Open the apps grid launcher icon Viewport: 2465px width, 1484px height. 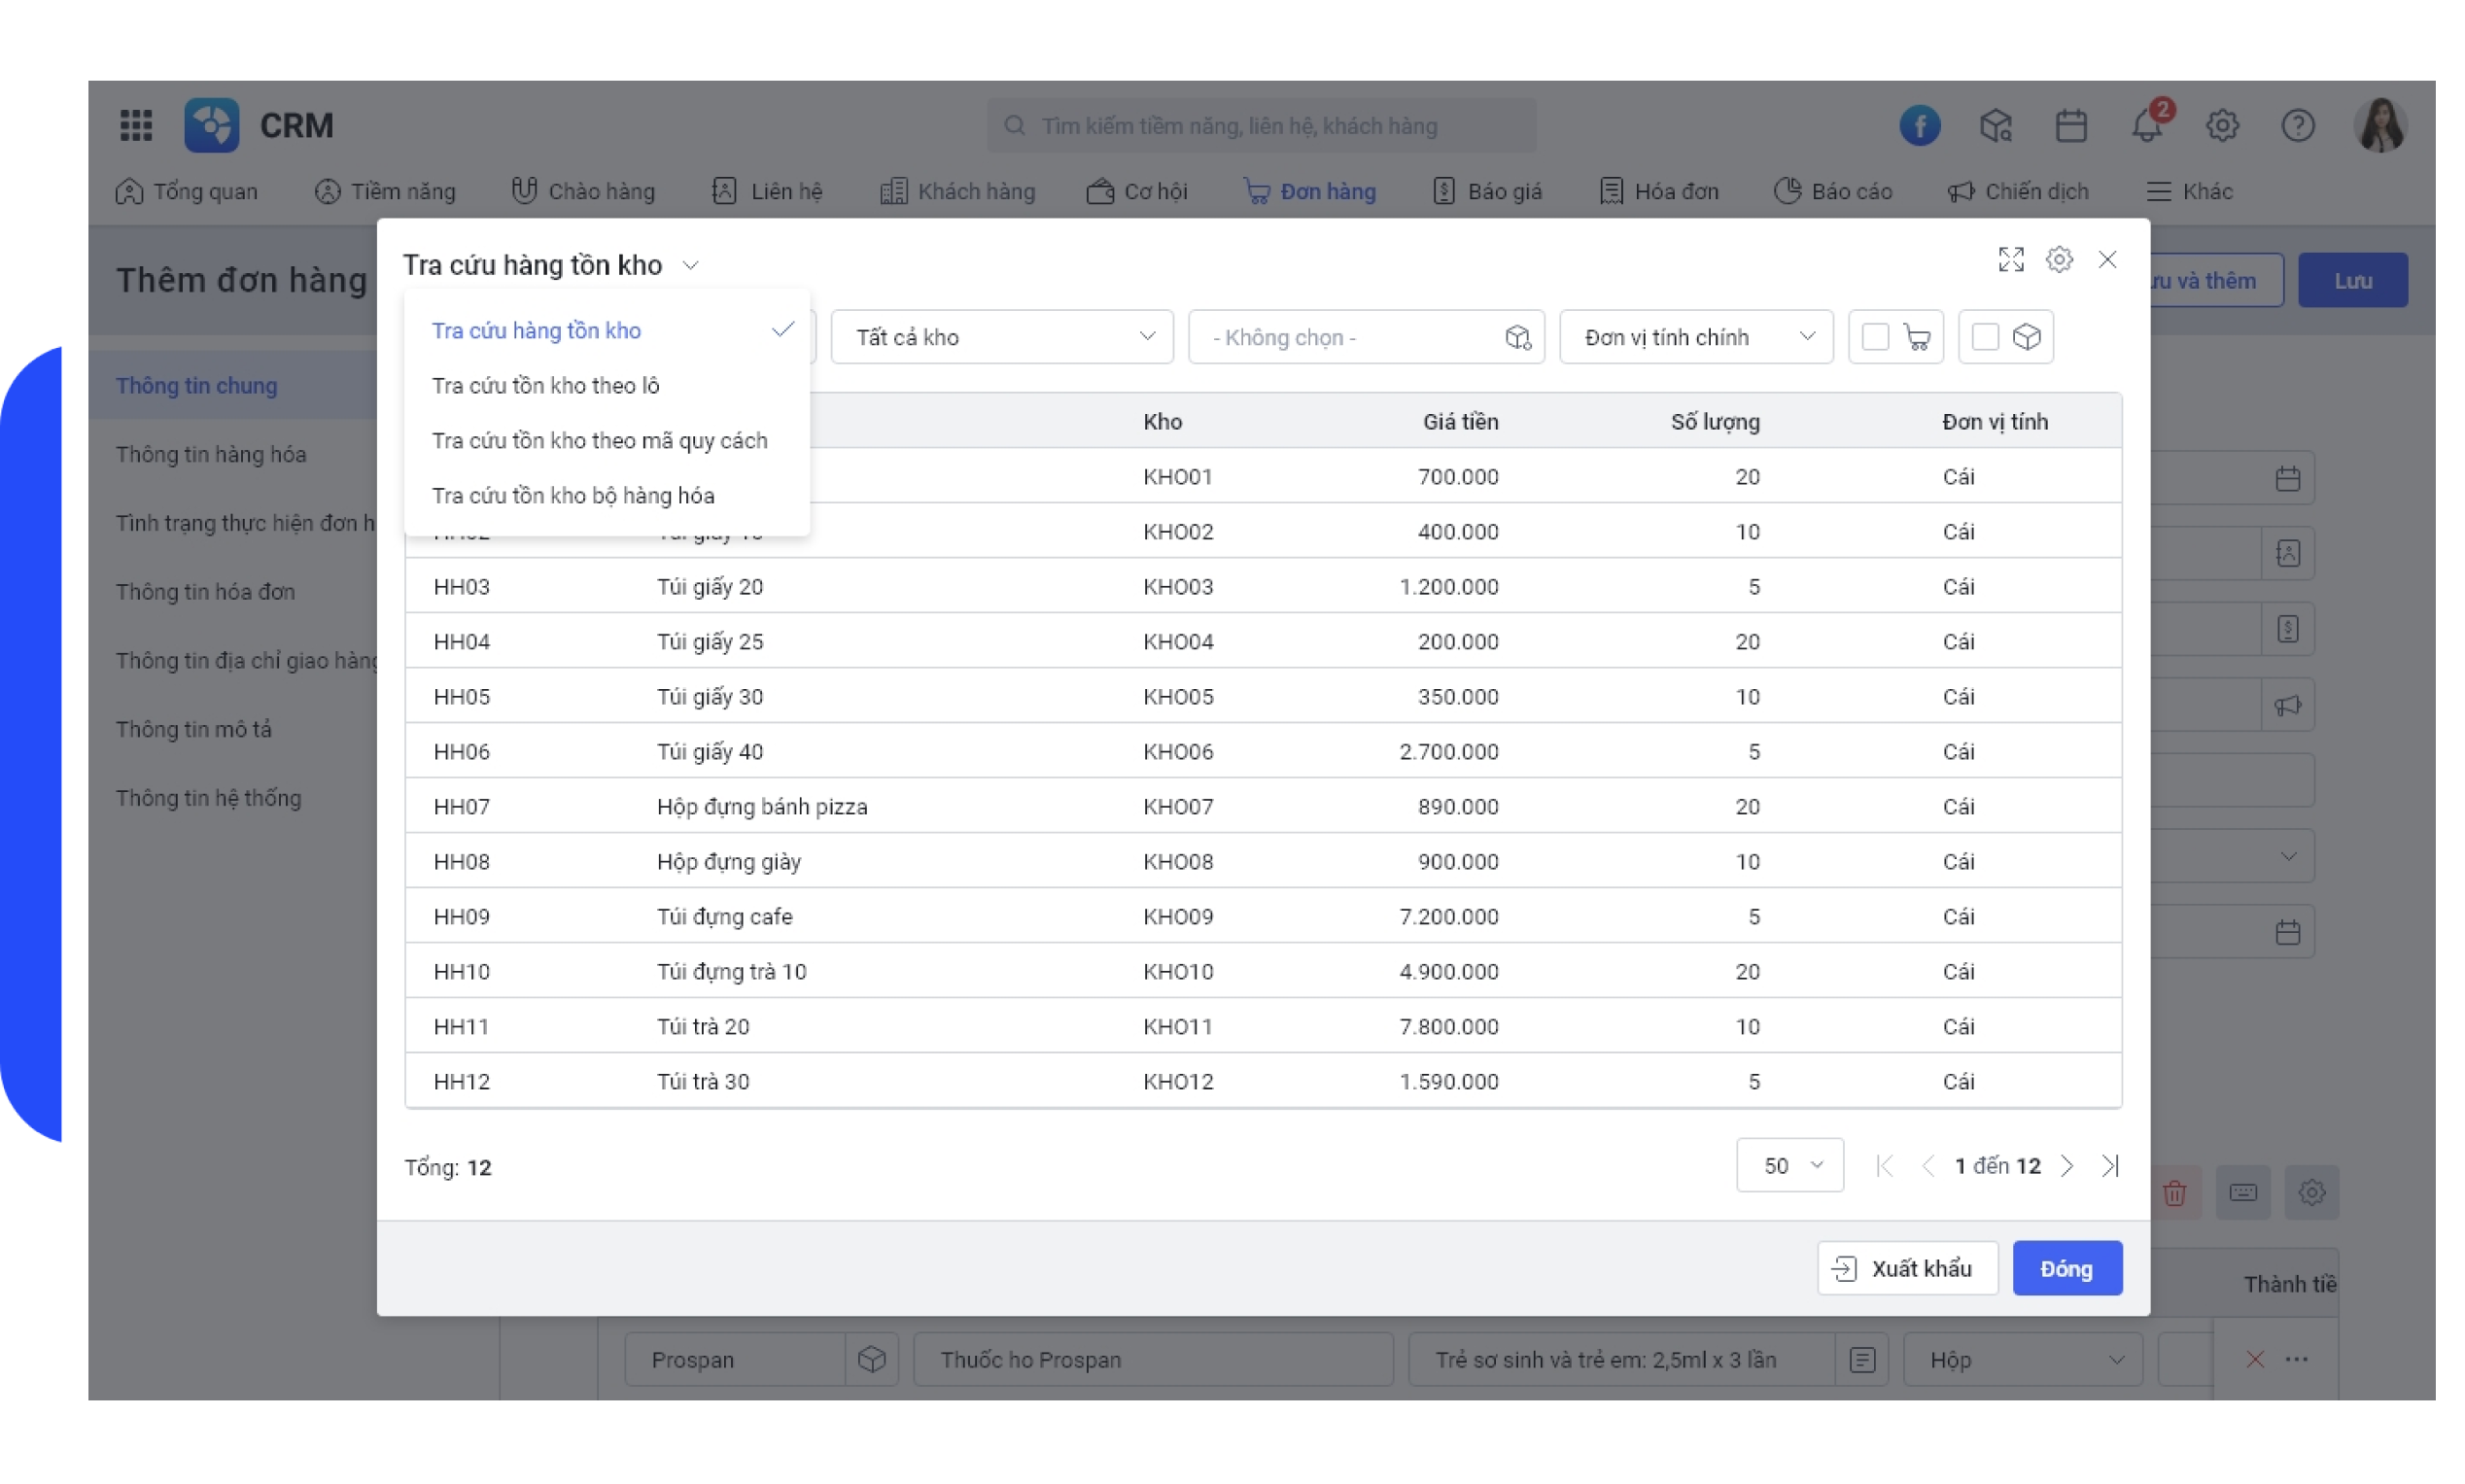click(x=136, y=125)
